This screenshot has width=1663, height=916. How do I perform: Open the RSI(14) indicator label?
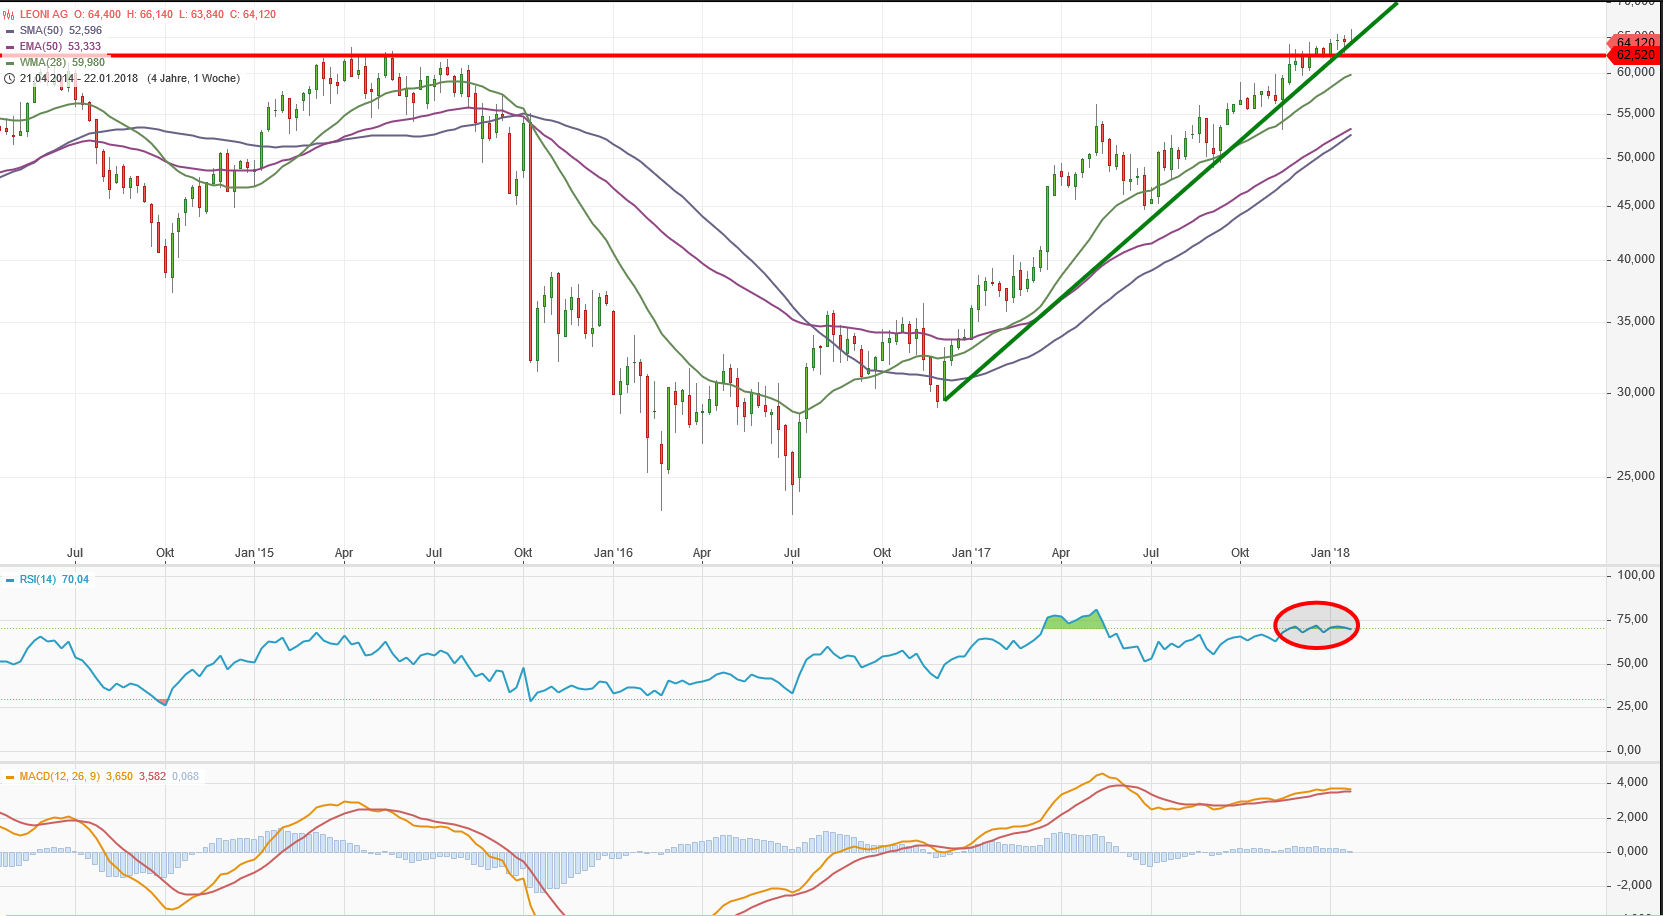click(x=37, y=580)
